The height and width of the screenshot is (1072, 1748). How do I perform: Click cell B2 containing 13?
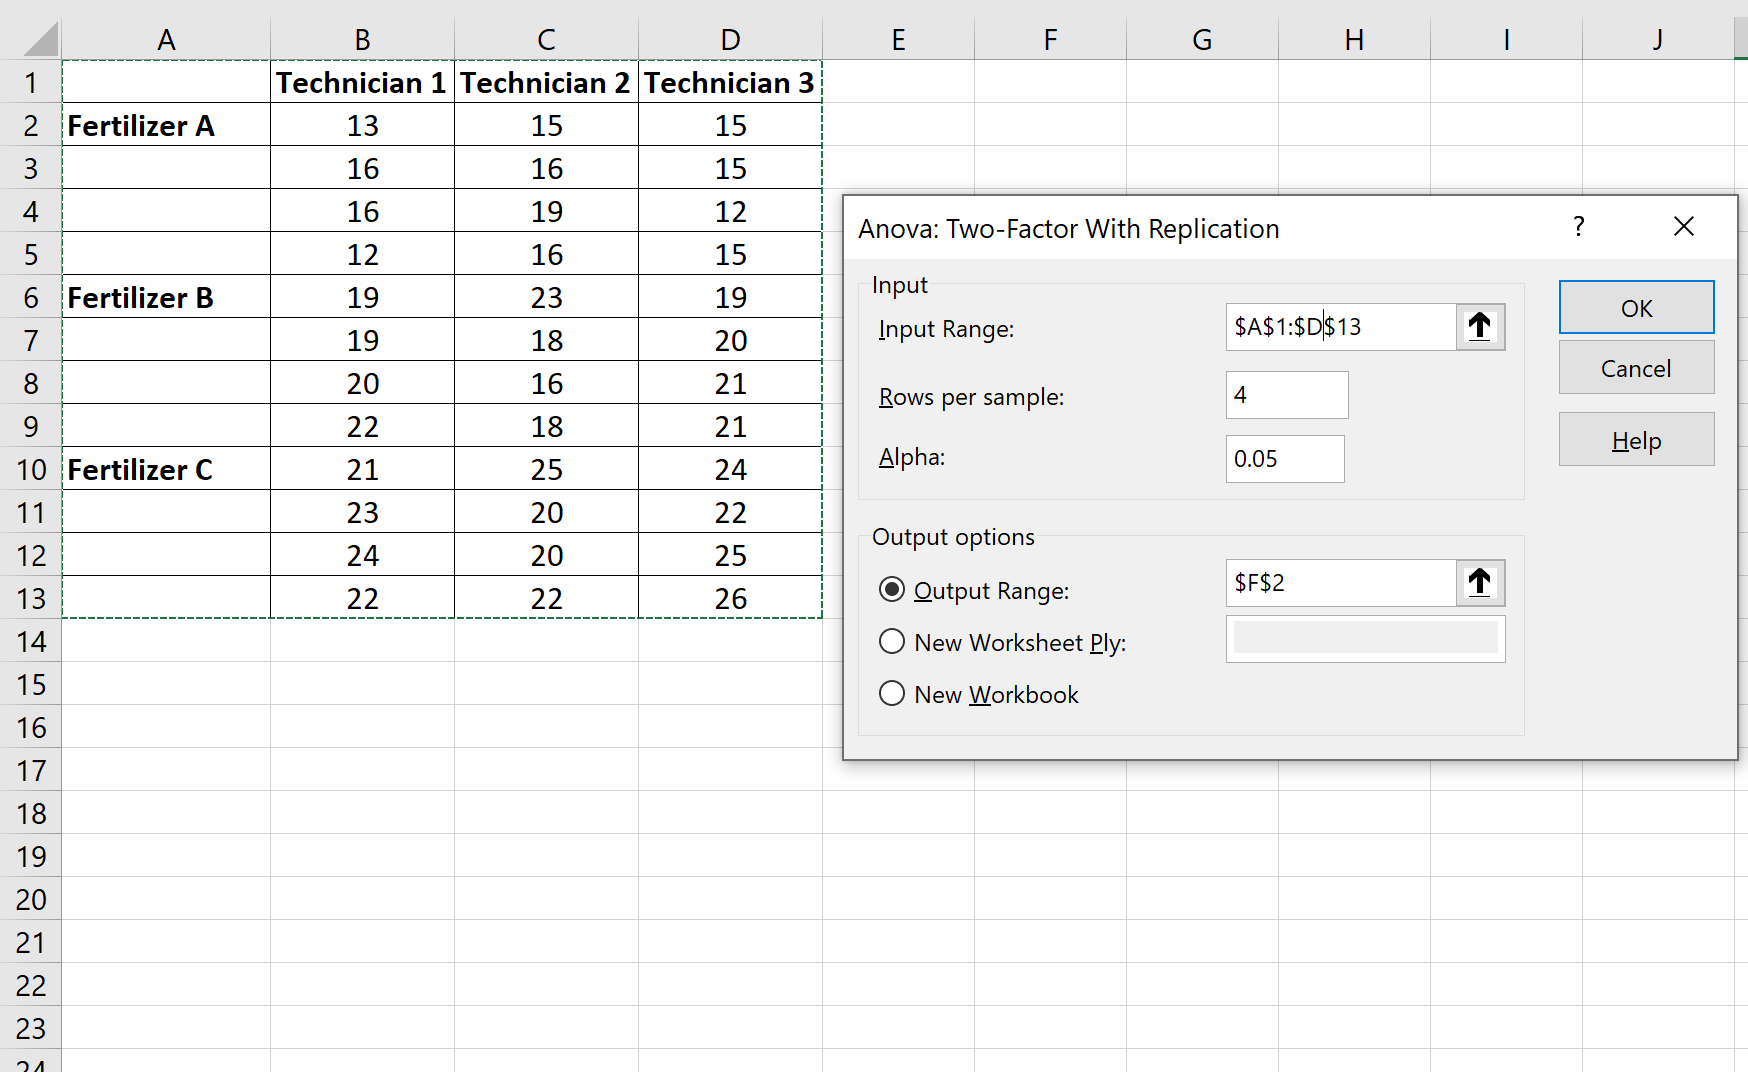point(362,125)
